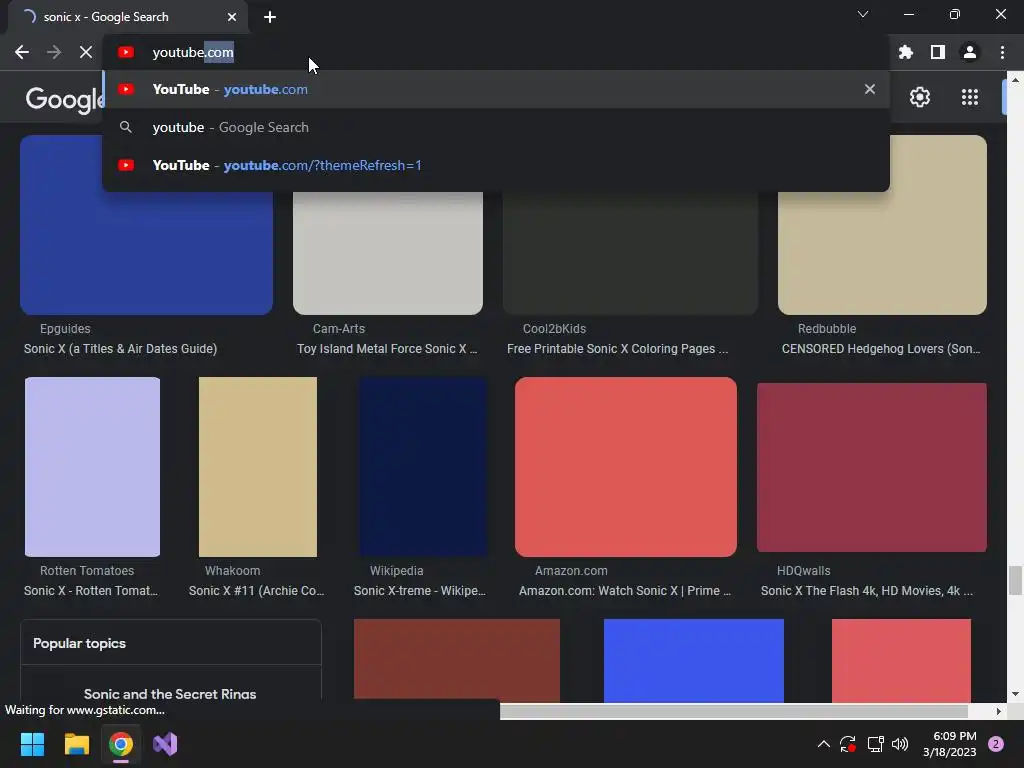
Task: Open Sonic X #11 Archie Comics link
Action: (x=257, y=590)
